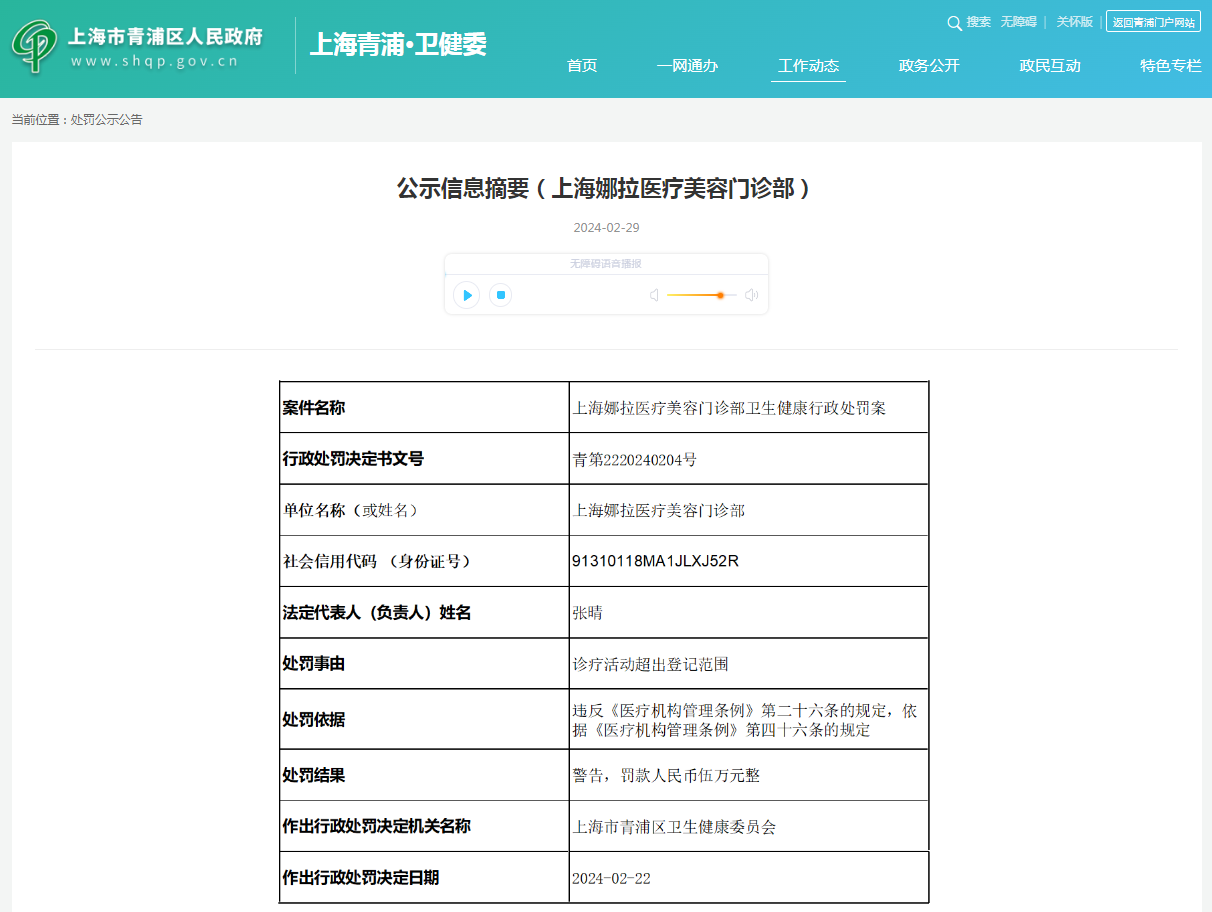This screenshot has width=1212, height=912.
Task: Open the 首页 navigation tab
Action: 582,66
